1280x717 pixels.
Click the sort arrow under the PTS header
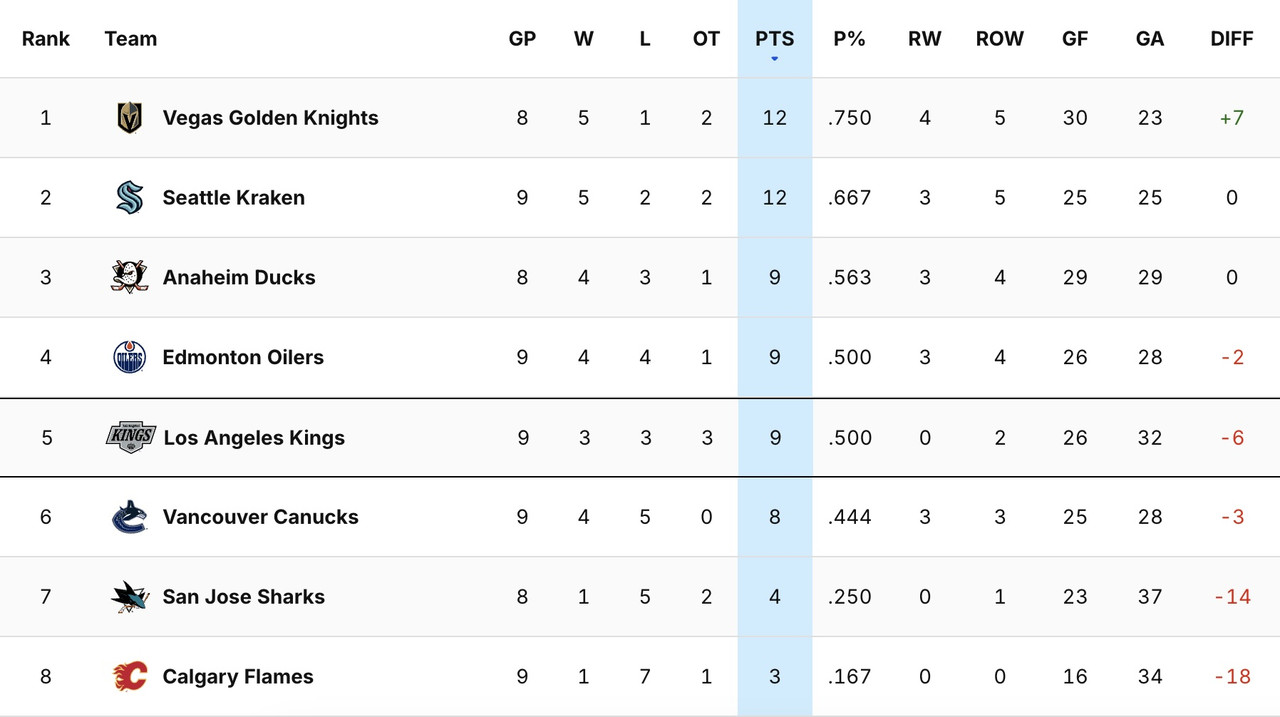click(774, 58)
